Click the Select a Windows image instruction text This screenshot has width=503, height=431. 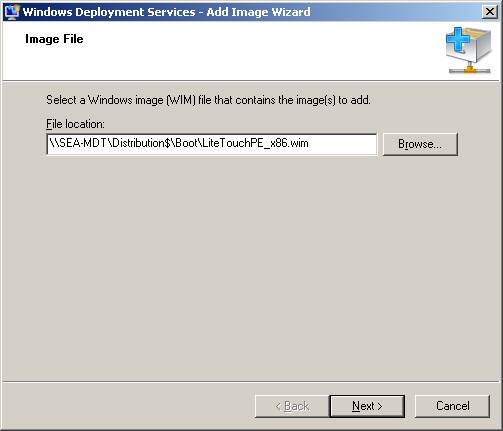(x=208, y=100)
